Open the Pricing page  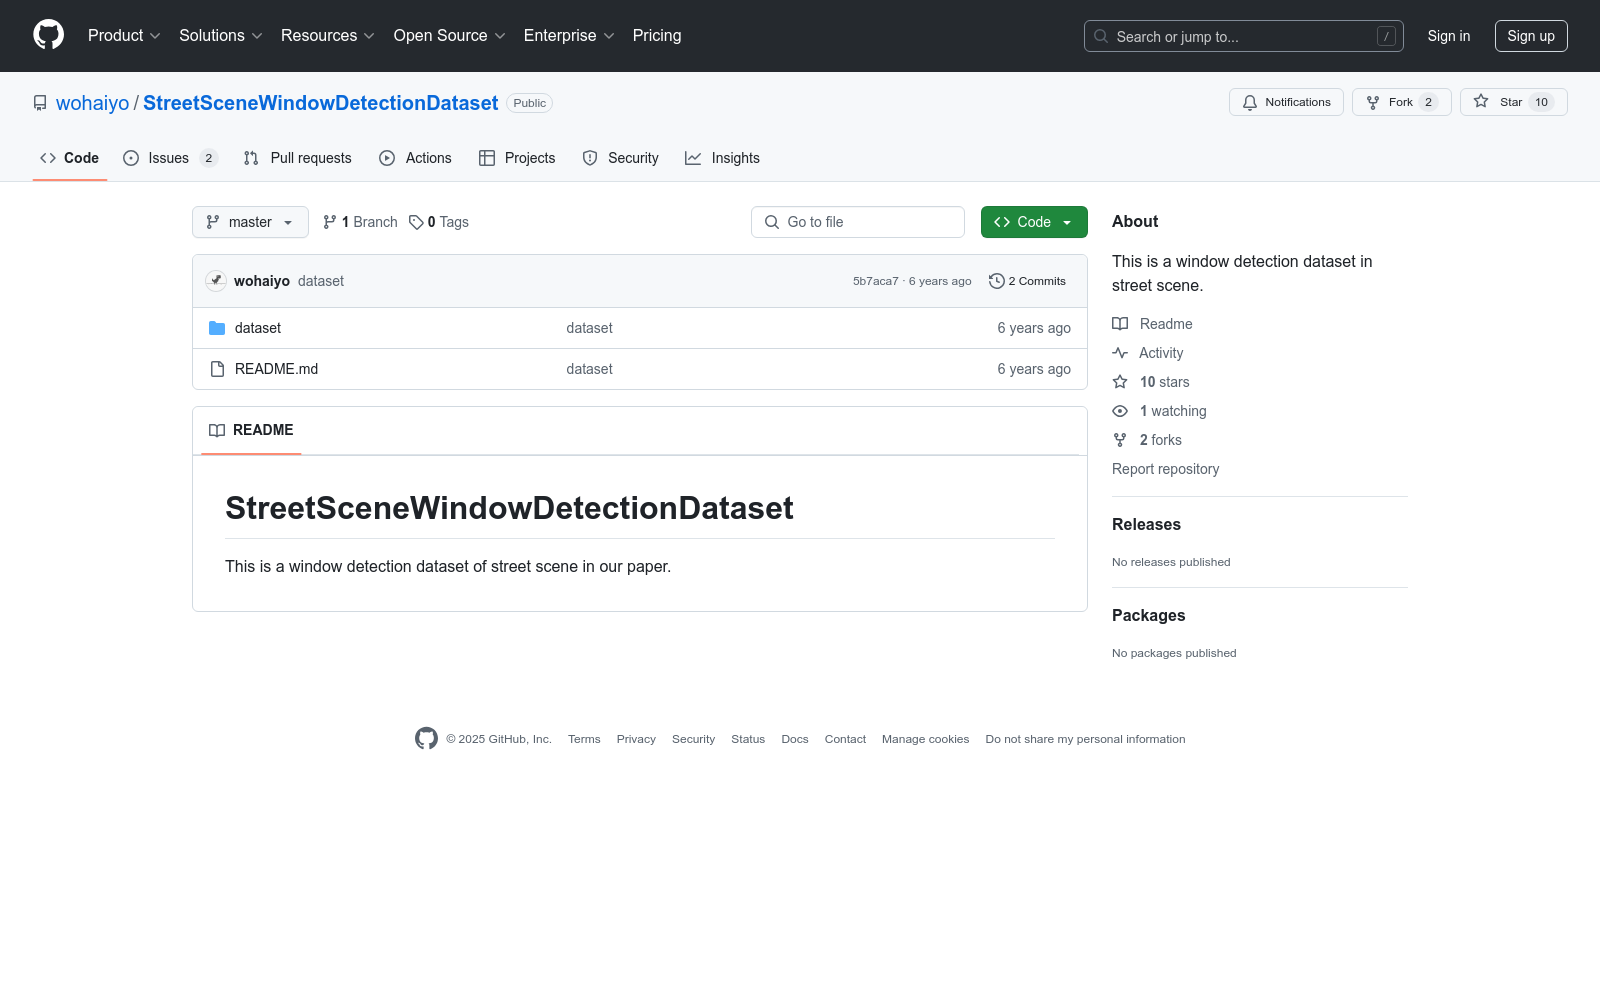click(657, 36)
